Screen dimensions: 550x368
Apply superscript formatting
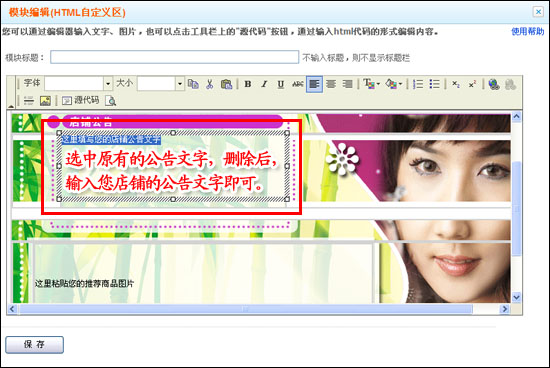[x=472, y=84]
